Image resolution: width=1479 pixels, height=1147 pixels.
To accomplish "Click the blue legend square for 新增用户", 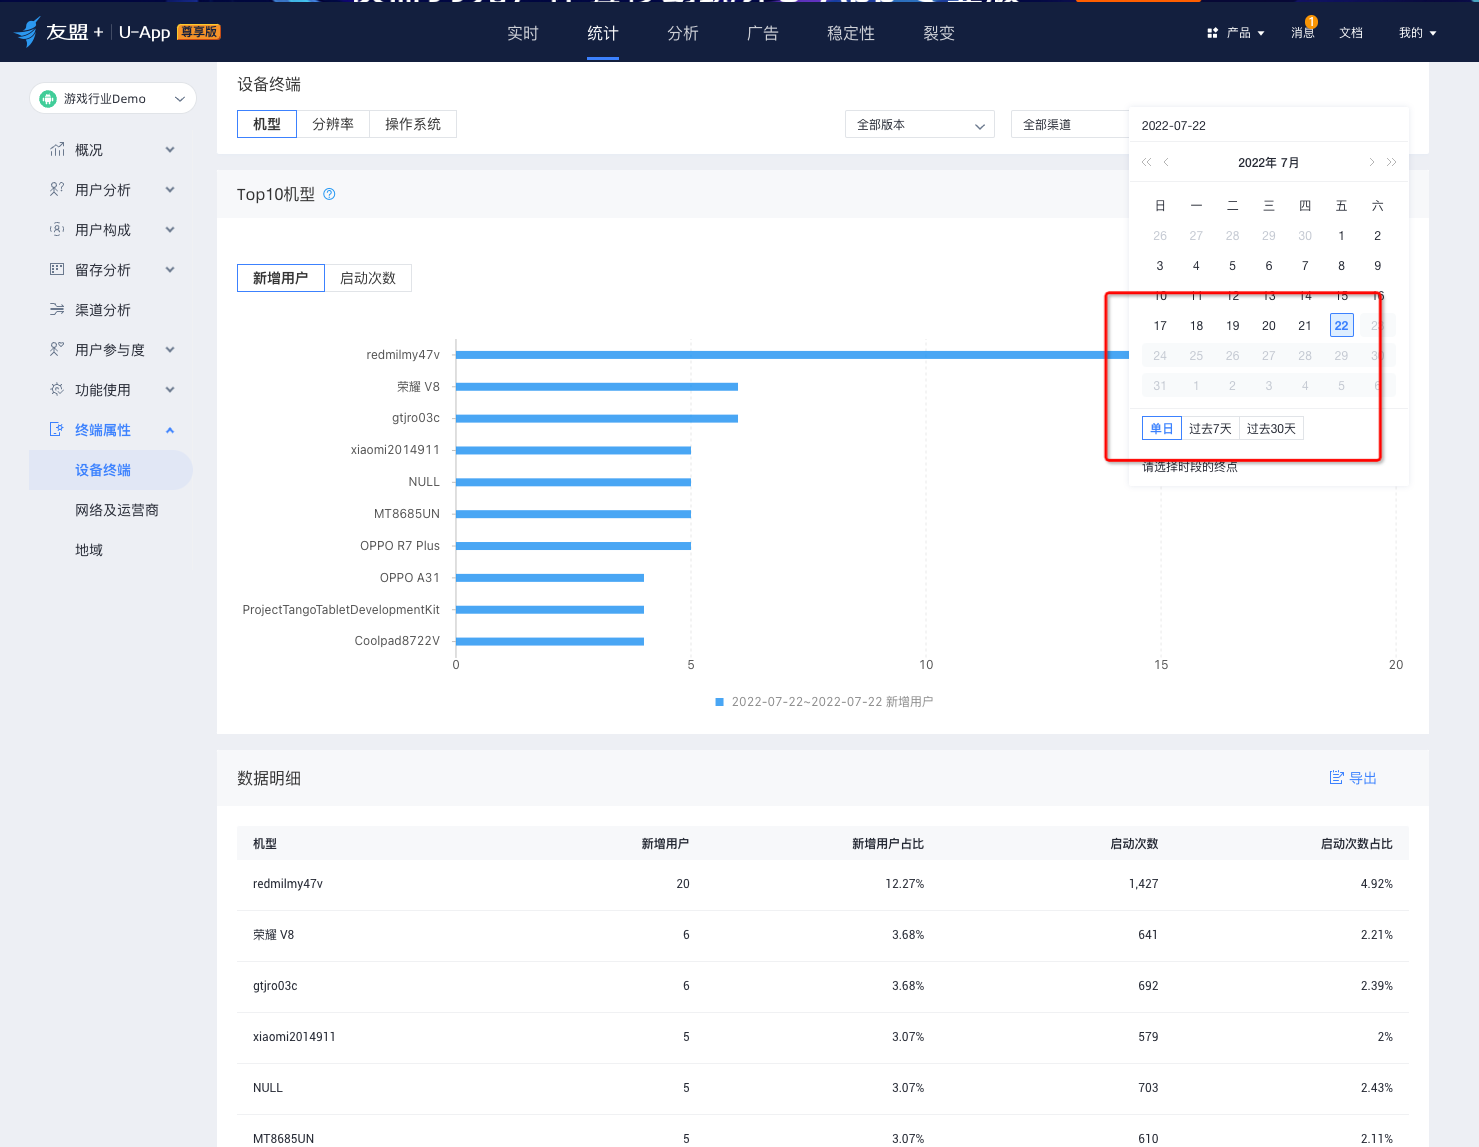I will click(719, 702).
